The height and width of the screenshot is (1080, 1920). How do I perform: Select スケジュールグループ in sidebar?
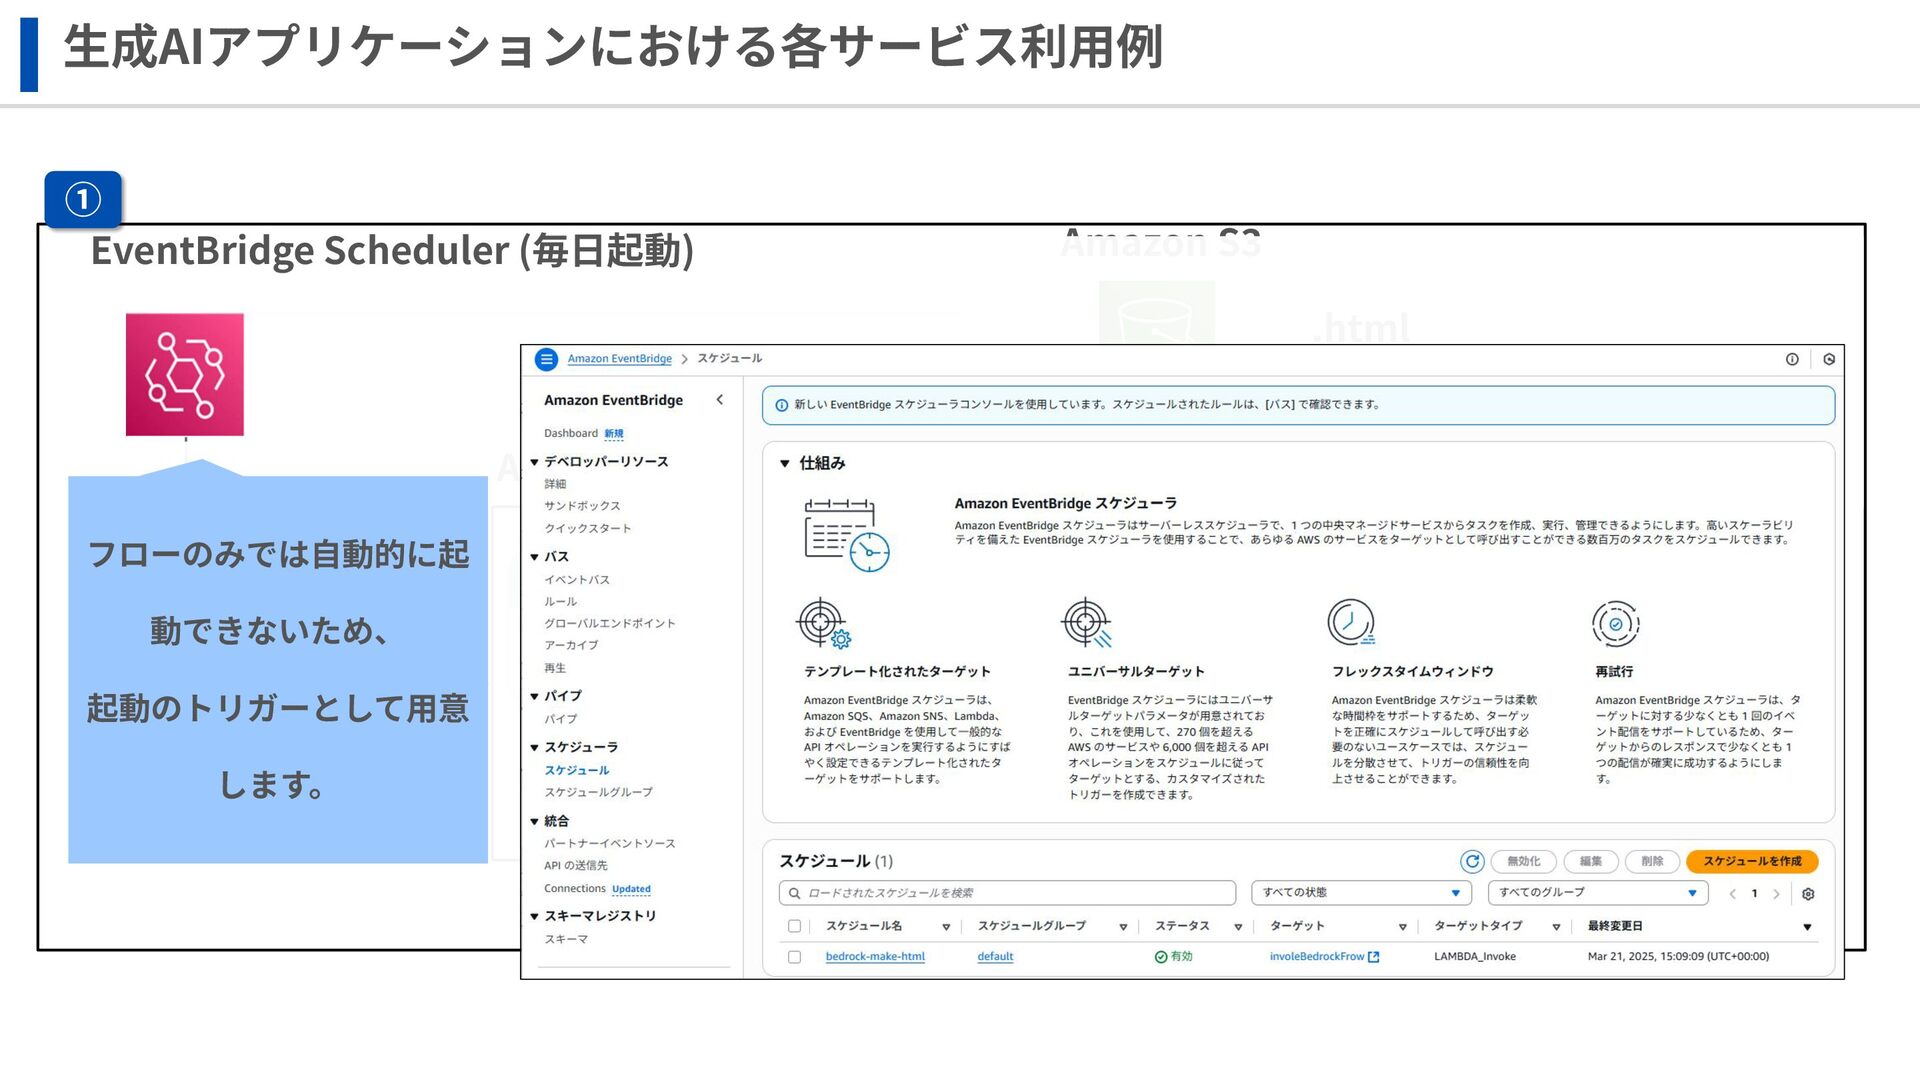(x=598, y=792)
